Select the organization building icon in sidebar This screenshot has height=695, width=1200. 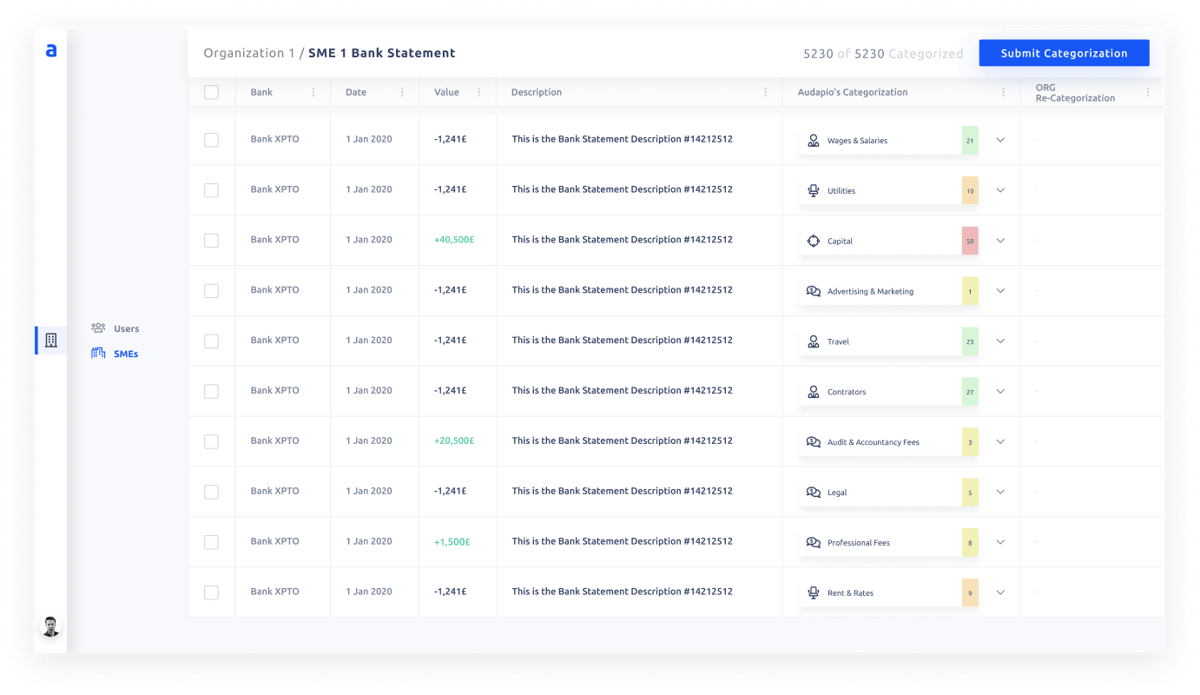(x=50, y=340)
